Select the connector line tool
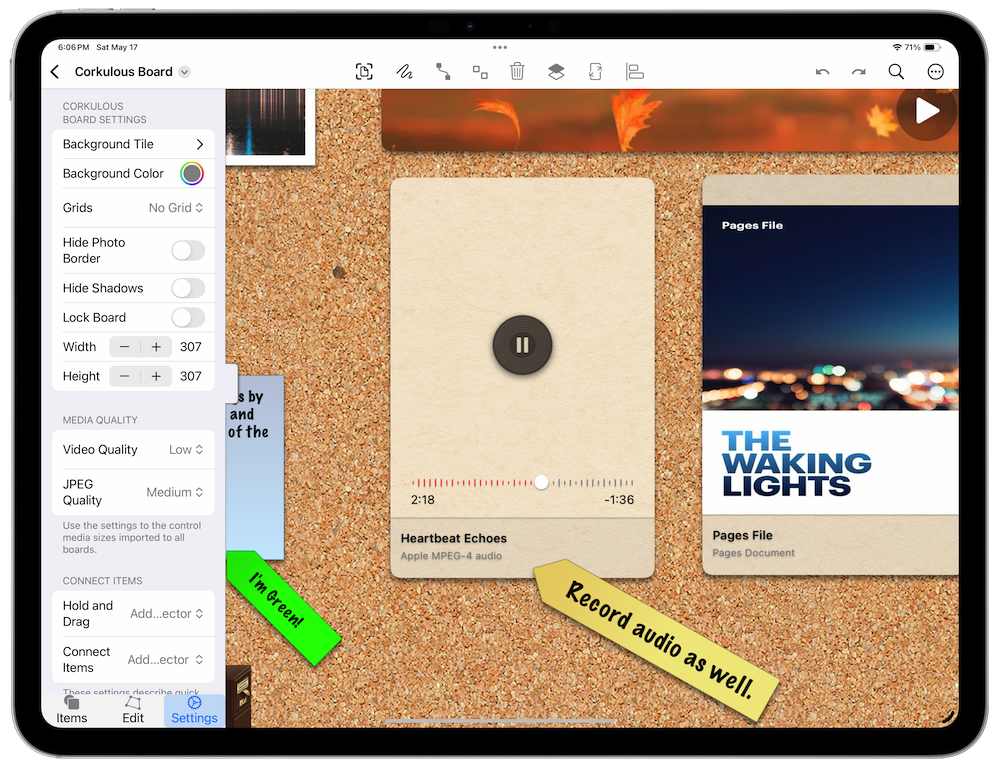Image resolution: width=1000 pixels, height=767 pixels. (x=443, y=71)
